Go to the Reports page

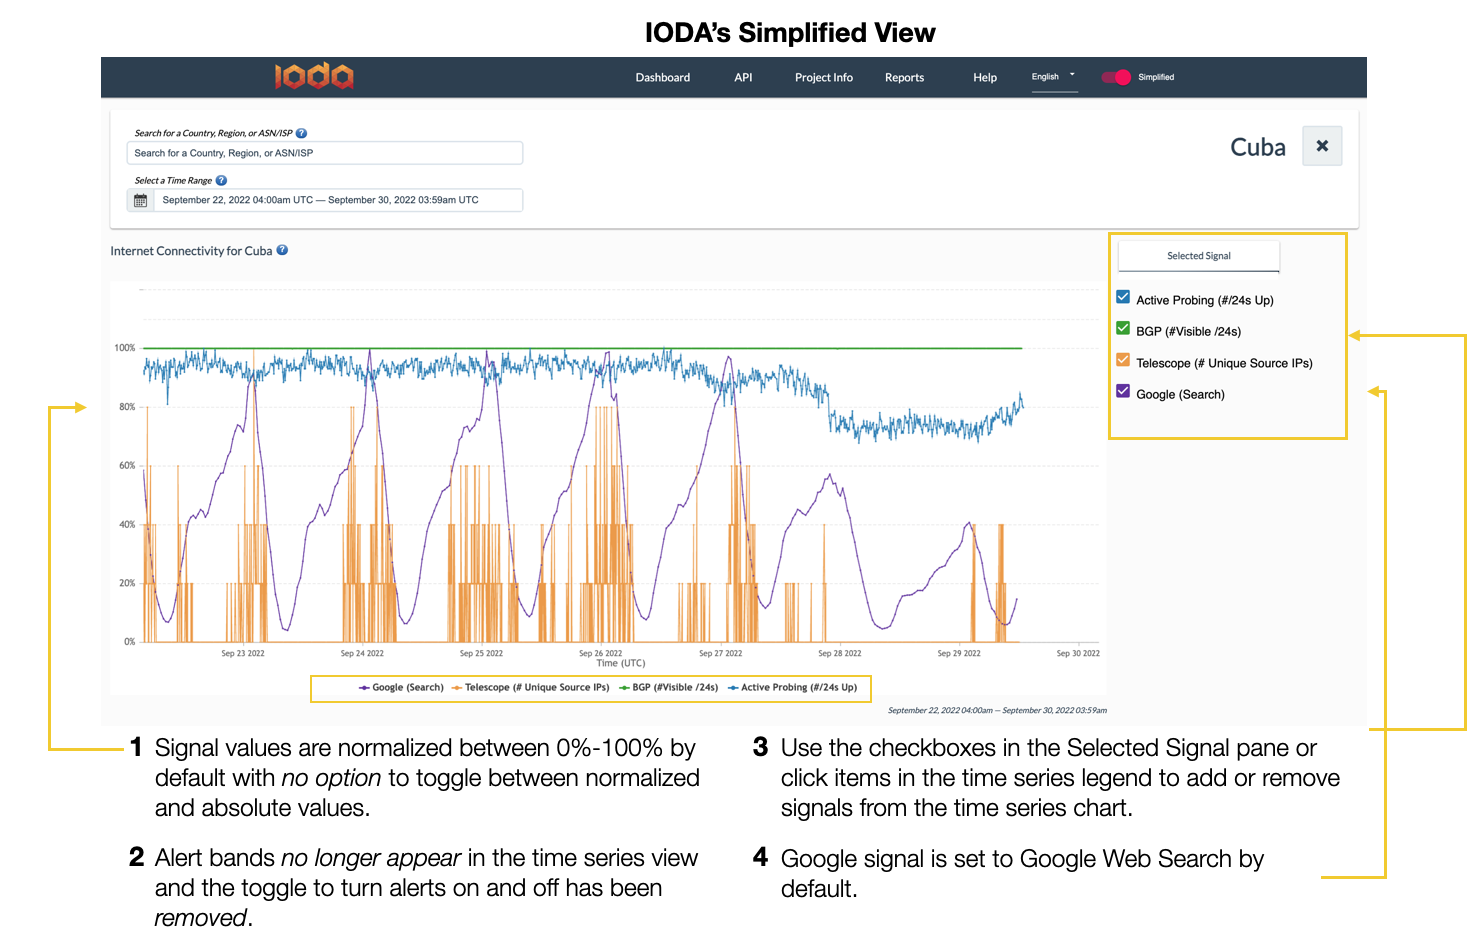pos(904,78)
